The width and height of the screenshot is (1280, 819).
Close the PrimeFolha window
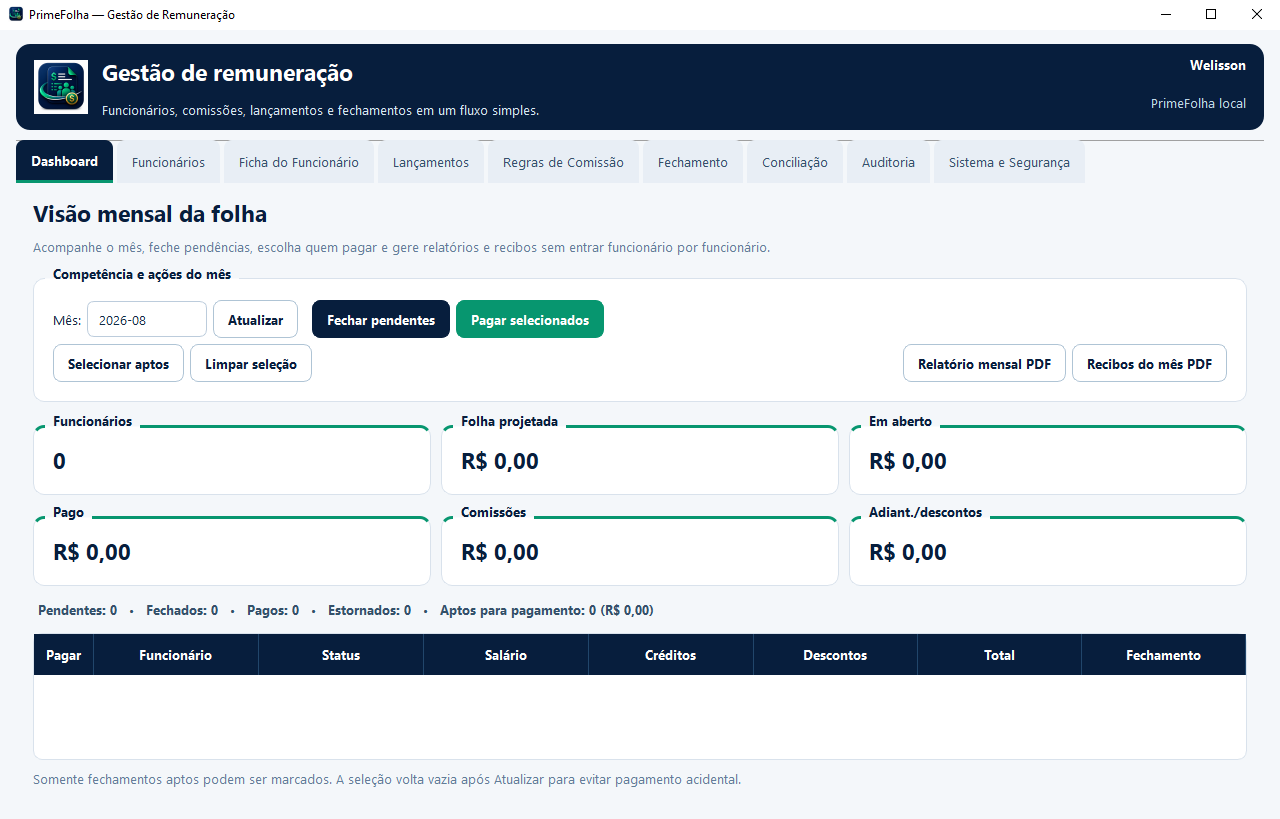tap(1257, 14)
